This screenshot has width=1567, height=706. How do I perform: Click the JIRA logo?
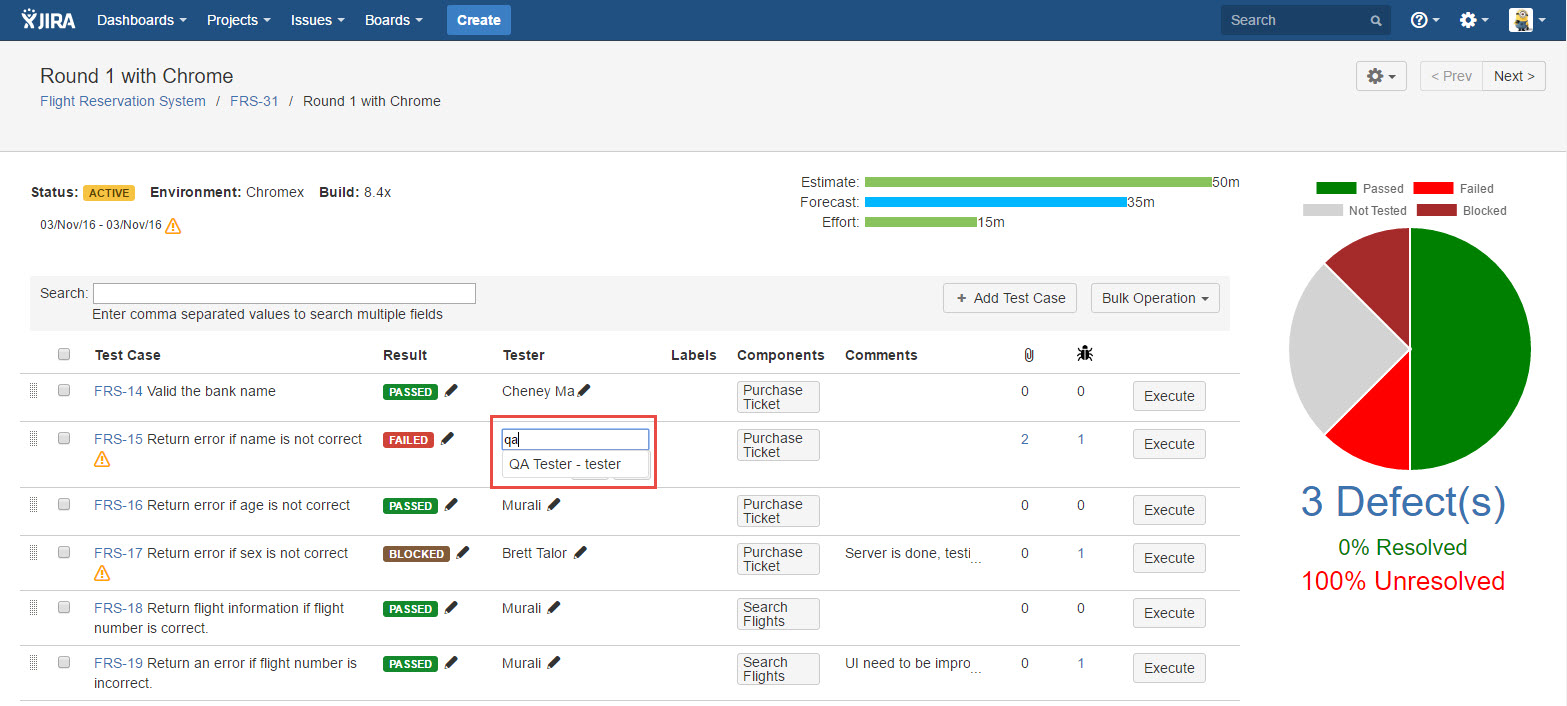[48, 20]
